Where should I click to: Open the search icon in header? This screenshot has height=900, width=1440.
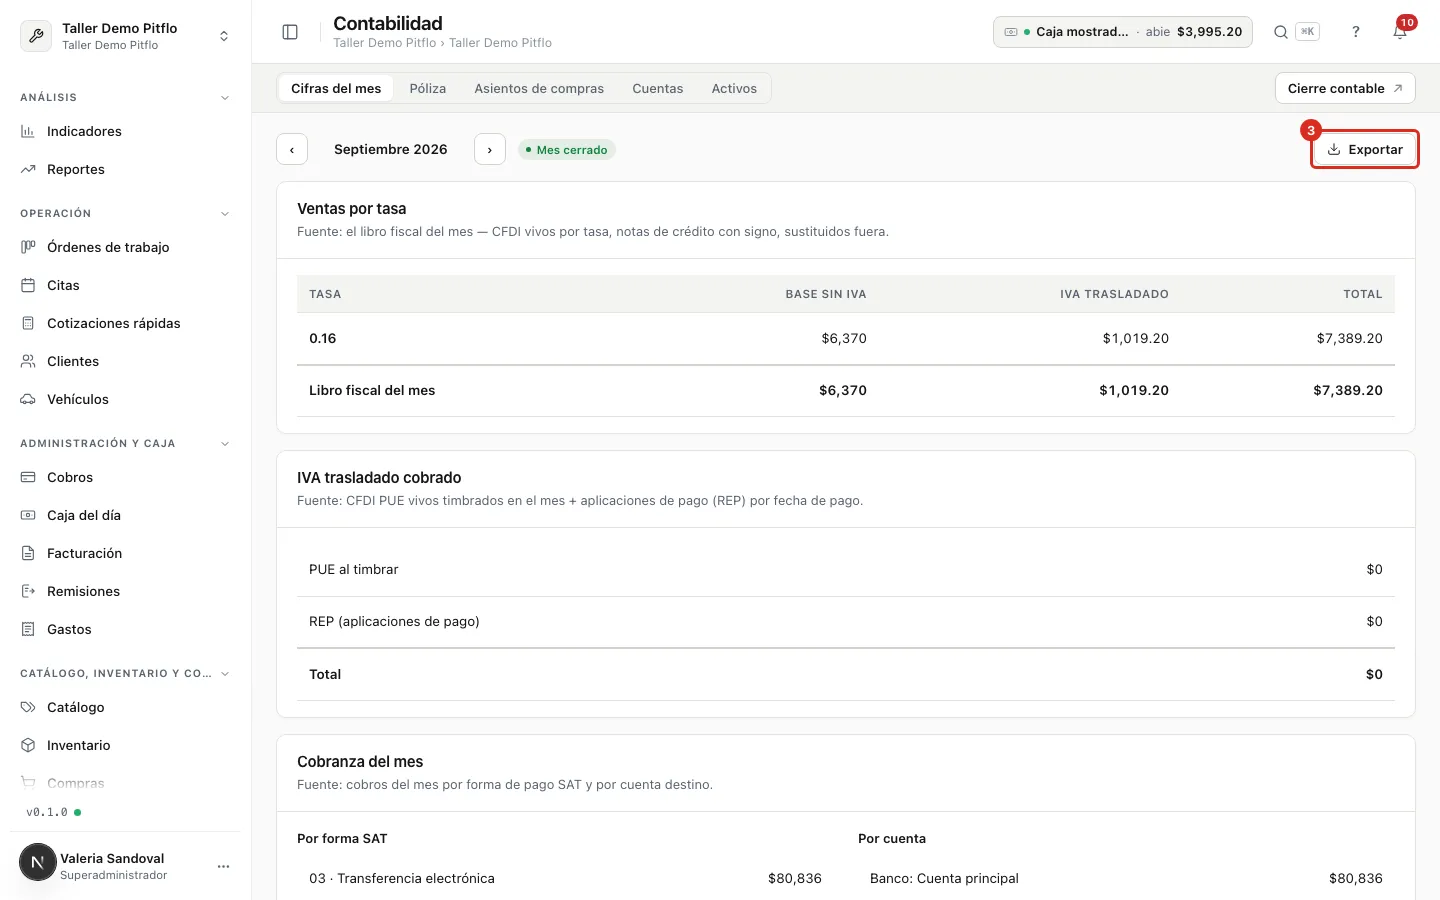click(1280, 32)
